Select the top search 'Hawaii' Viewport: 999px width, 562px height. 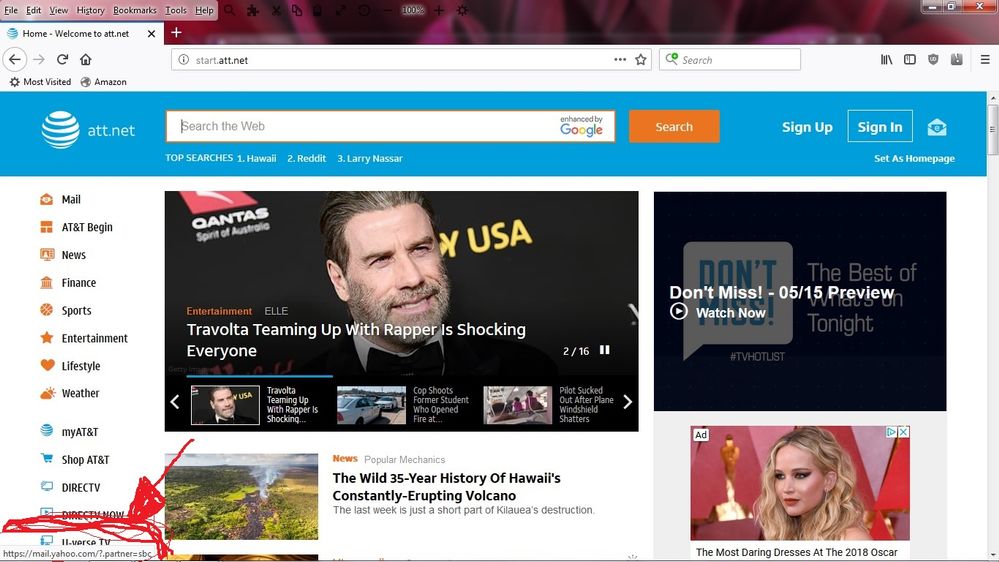point(261,158)
